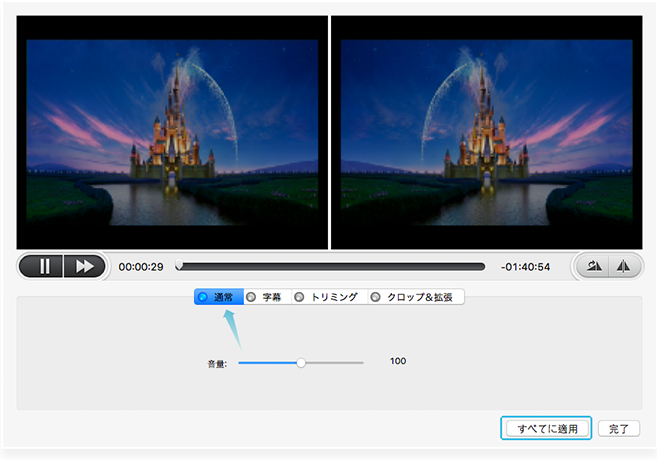Click the flip horizontal mirror icon
The width and height of the screenshot is (657, 460).
(x=623, y=266)
